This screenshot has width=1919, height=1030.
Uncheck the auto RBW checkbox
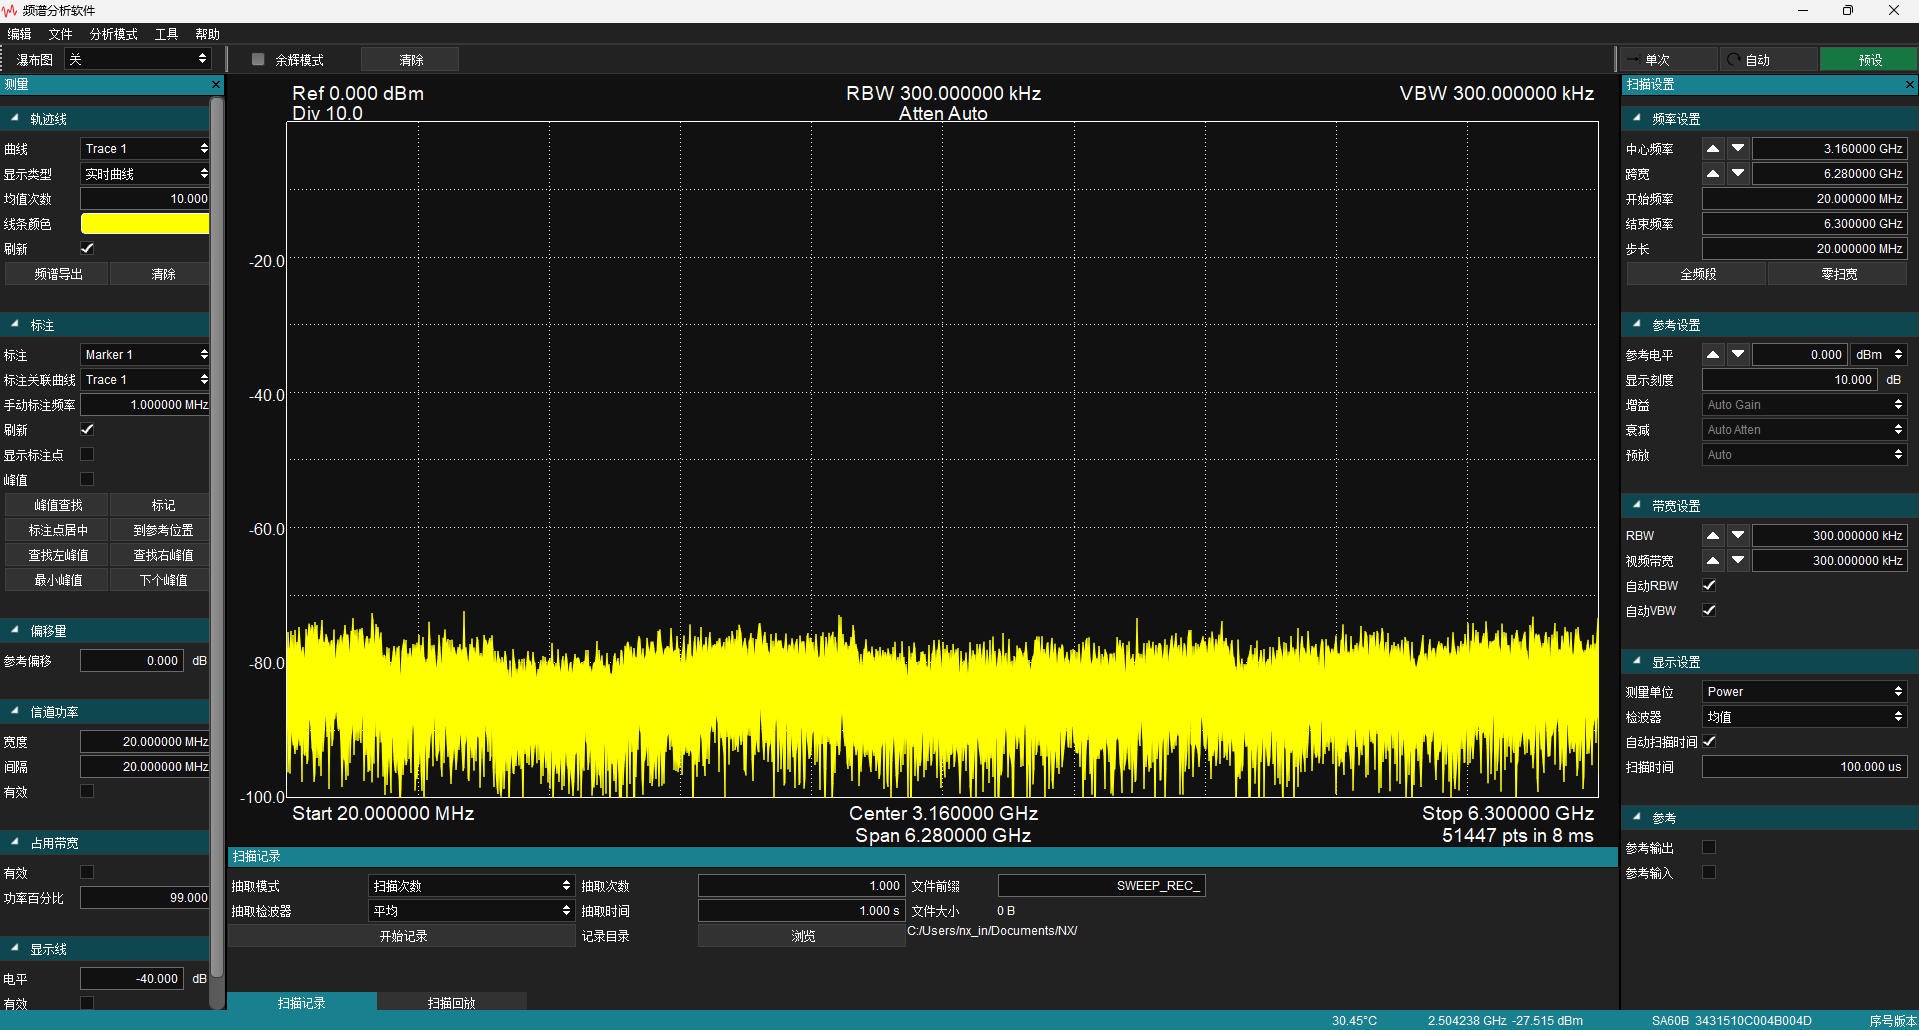[1709, 586]
